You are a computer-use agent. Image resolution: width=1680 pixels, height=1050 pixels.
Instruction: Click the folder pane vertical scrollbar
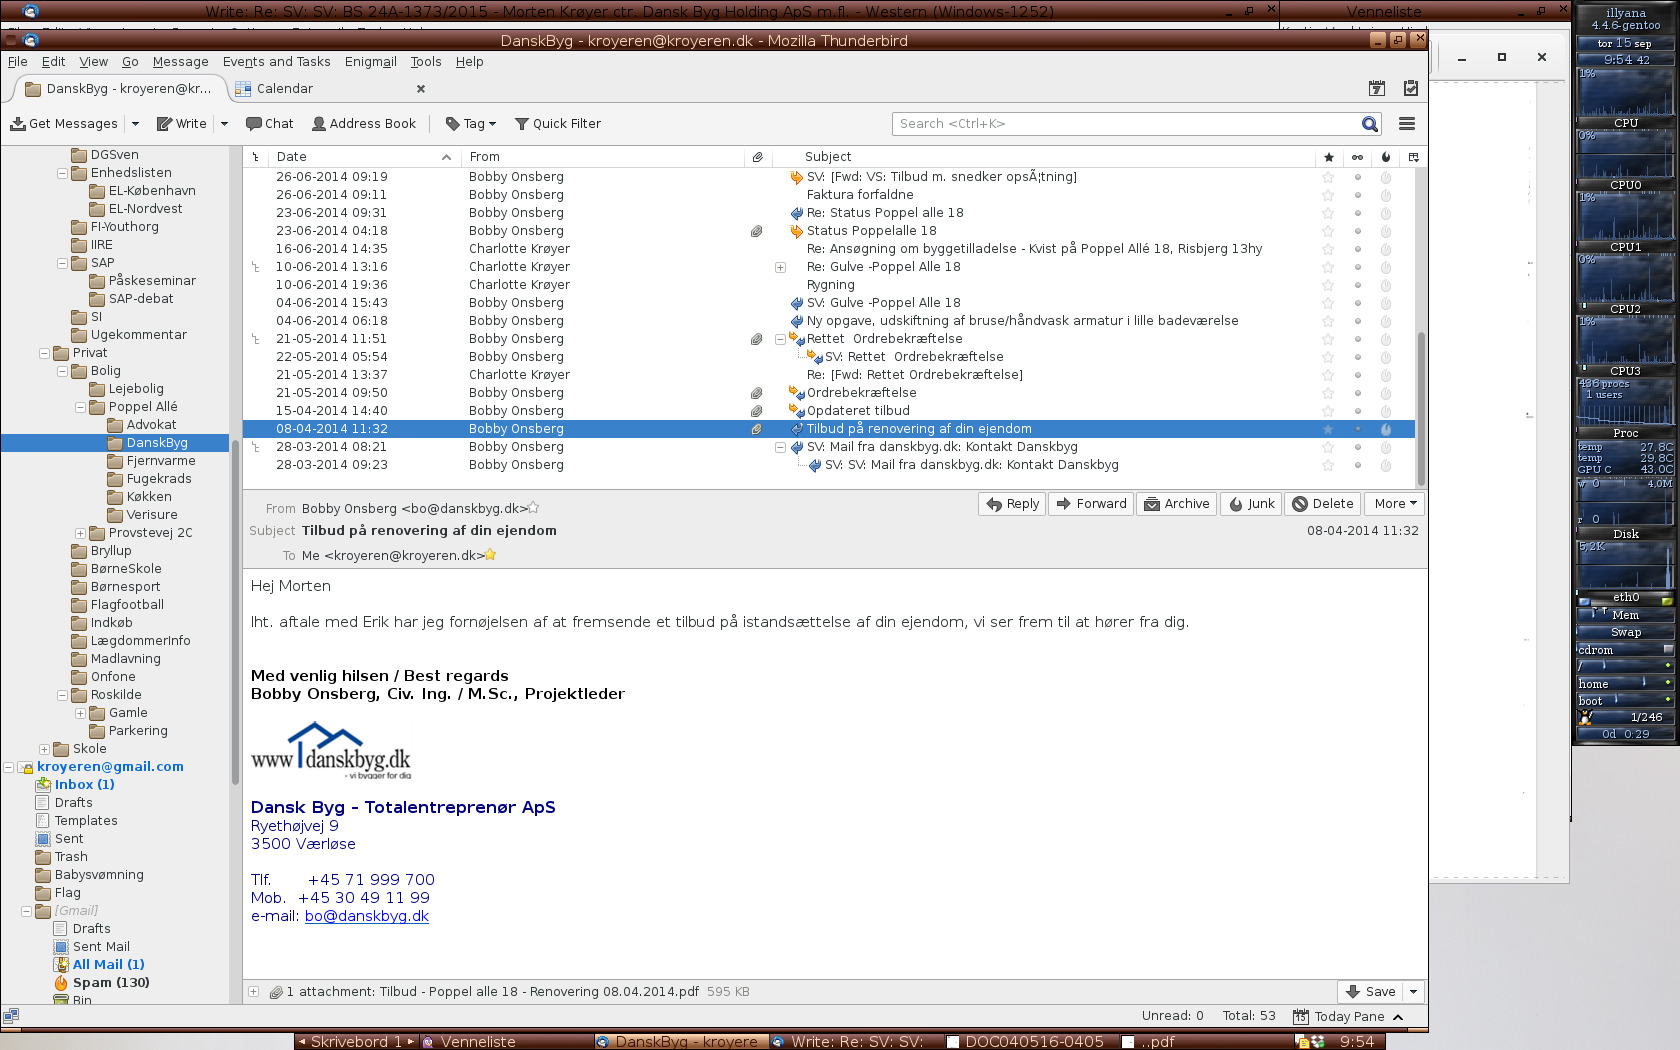click(x=236, y=600)
